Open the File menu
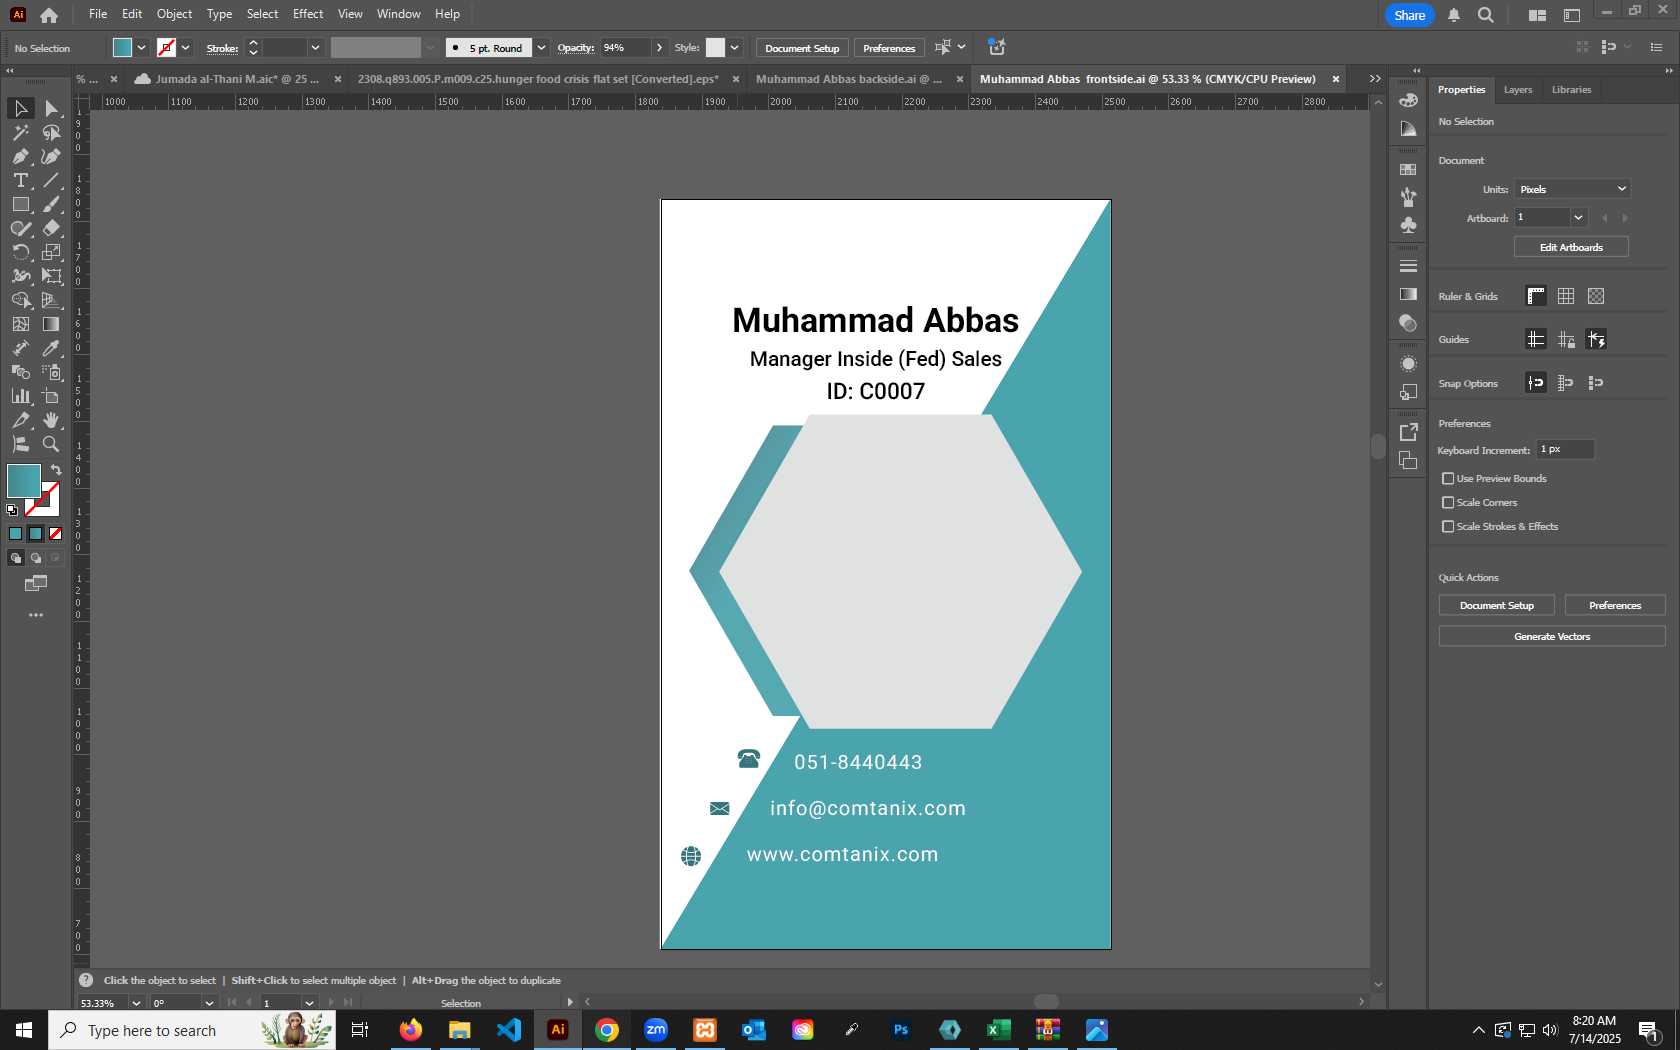This screenshot has height=1050, width=1680. click(98, 14)
